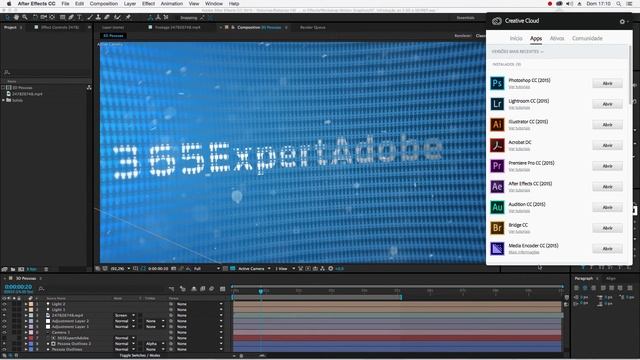Select the Pan Behind anchor point tool
The image size is (640, 360).
coord(52,18)
